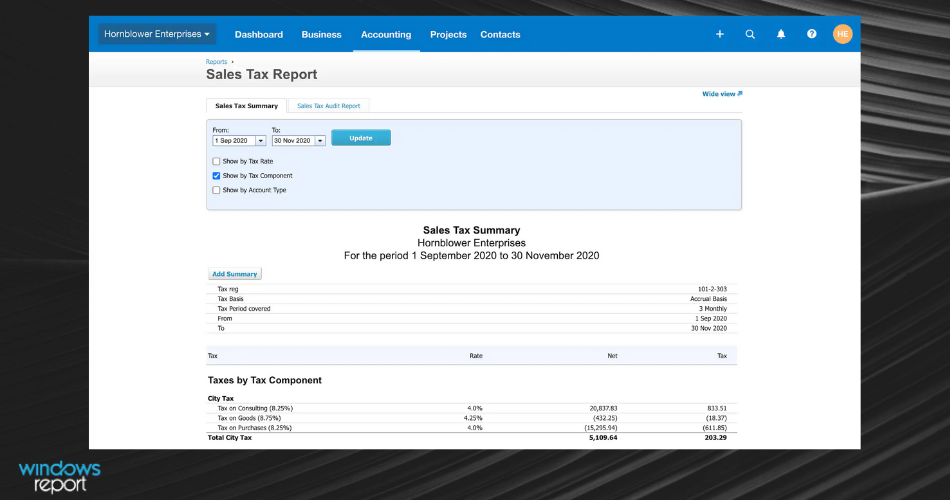This screenshot has width=950, height=500.
Task: Select the Sales Tax Summary tab
Action: (247, 106)
